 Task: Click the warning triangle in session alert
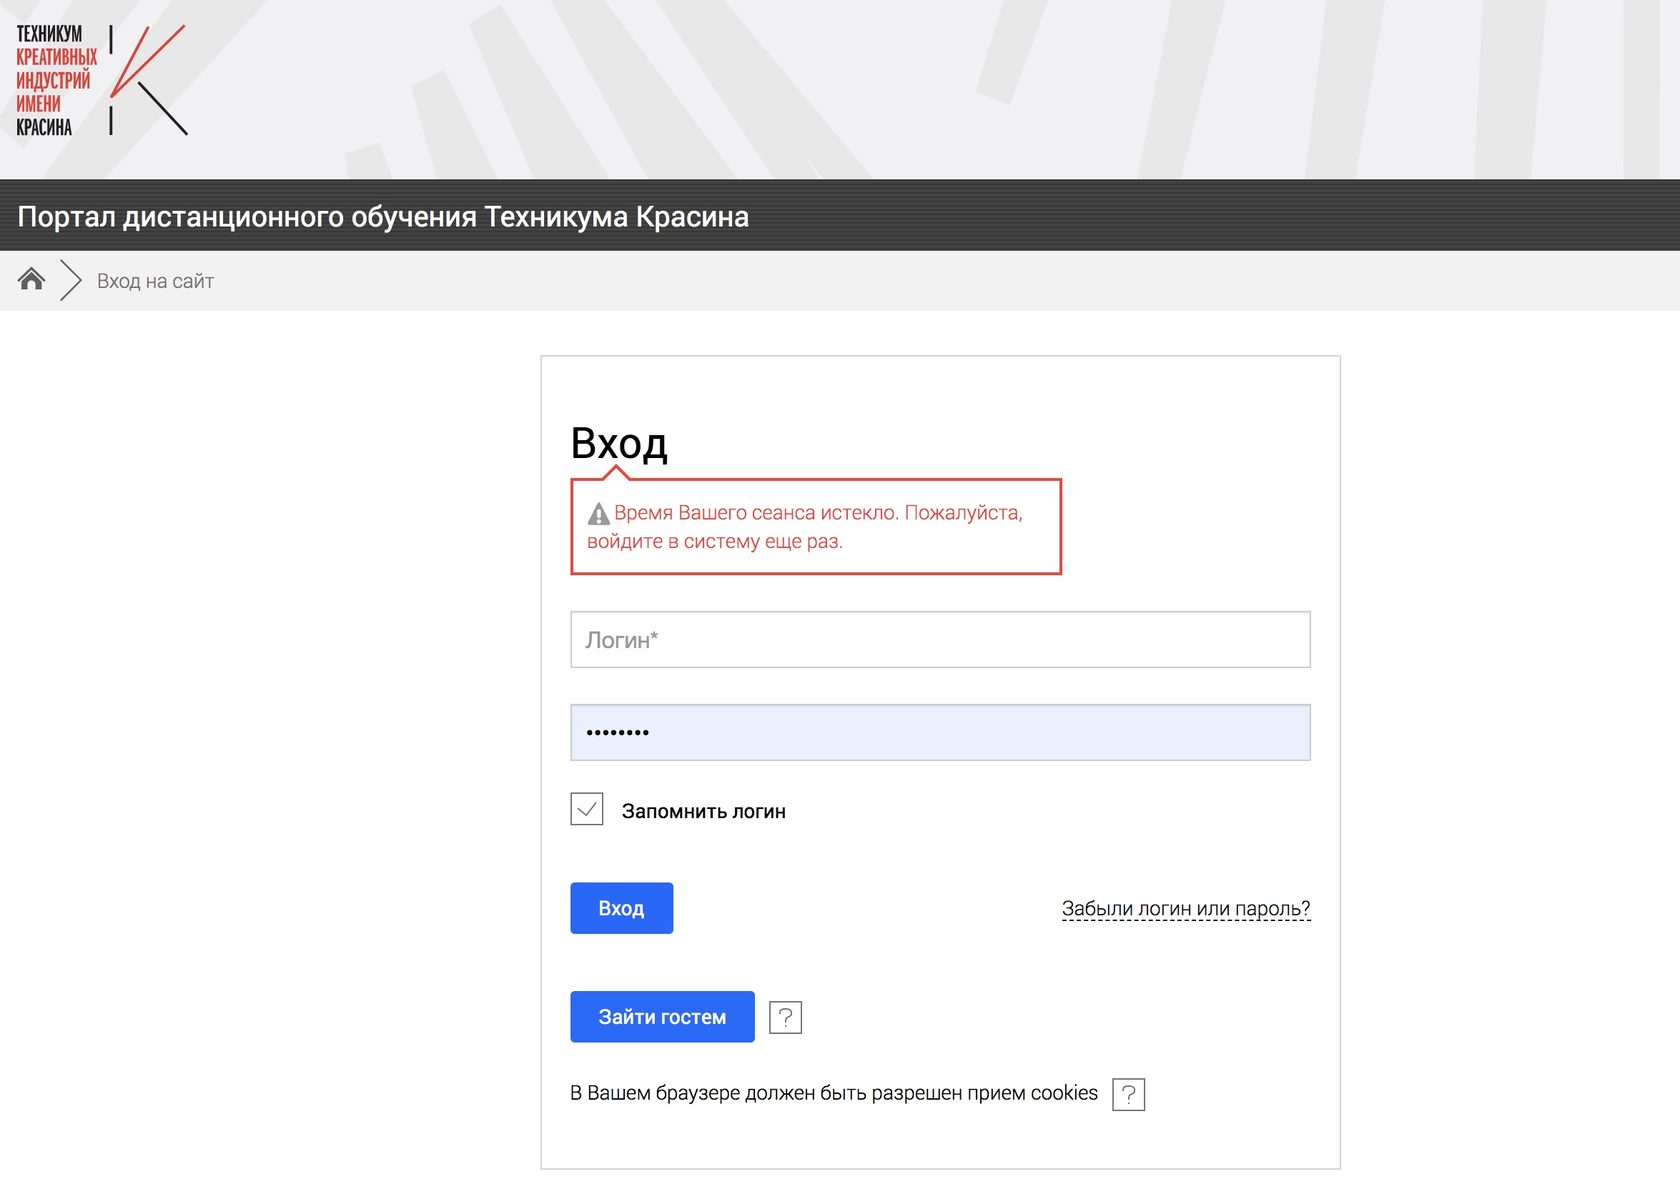pyautogui.click(x=598, y=514)
